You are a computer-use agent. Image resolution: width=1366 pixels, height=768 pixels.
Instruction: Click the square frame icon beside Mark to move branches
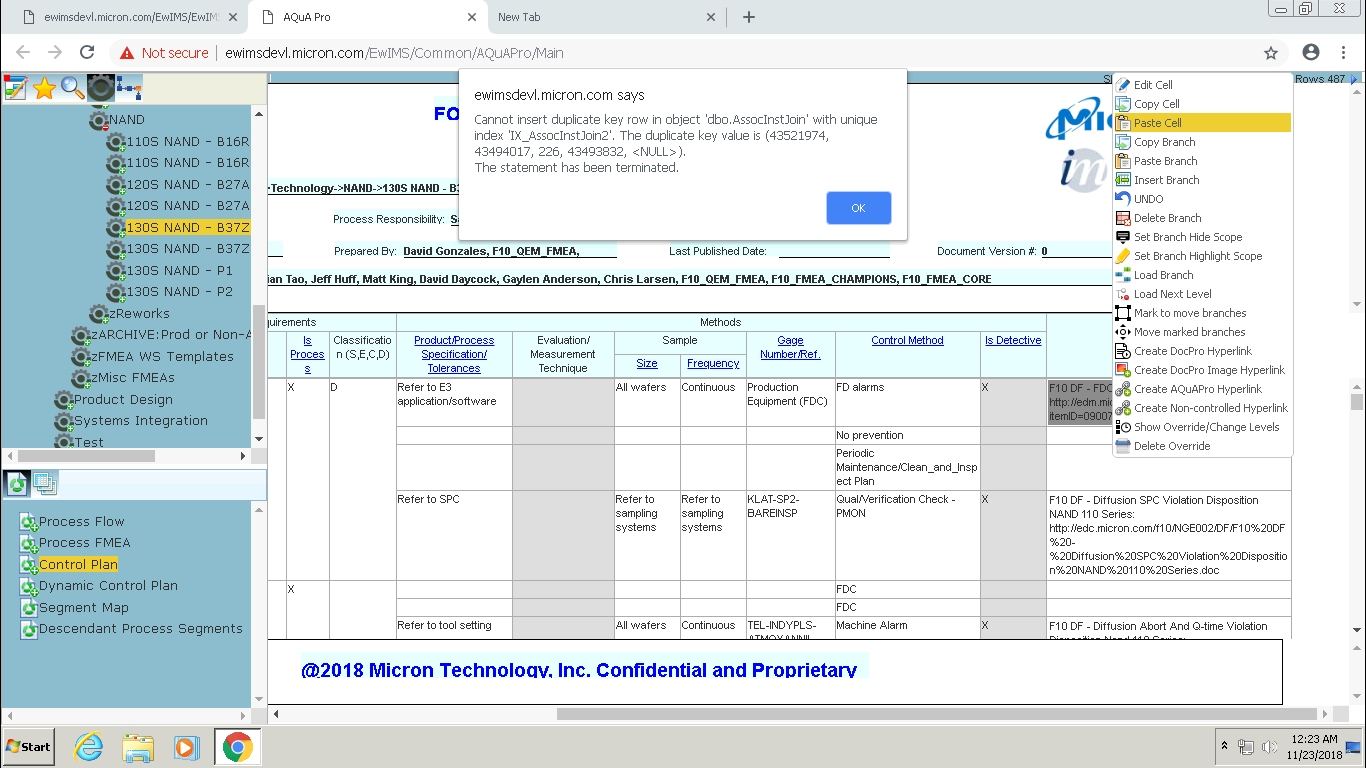pos(1123,313)
